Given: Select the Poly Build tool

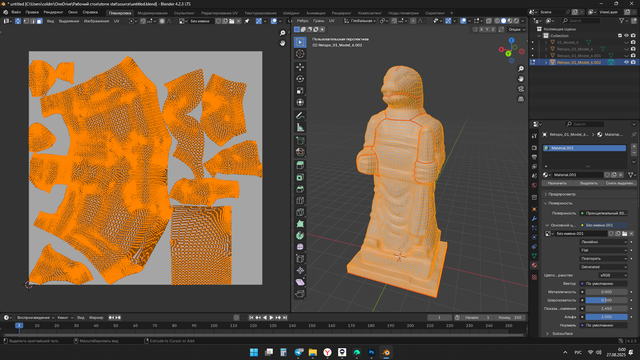Looking at the screenshot, I should pos(300,224).
